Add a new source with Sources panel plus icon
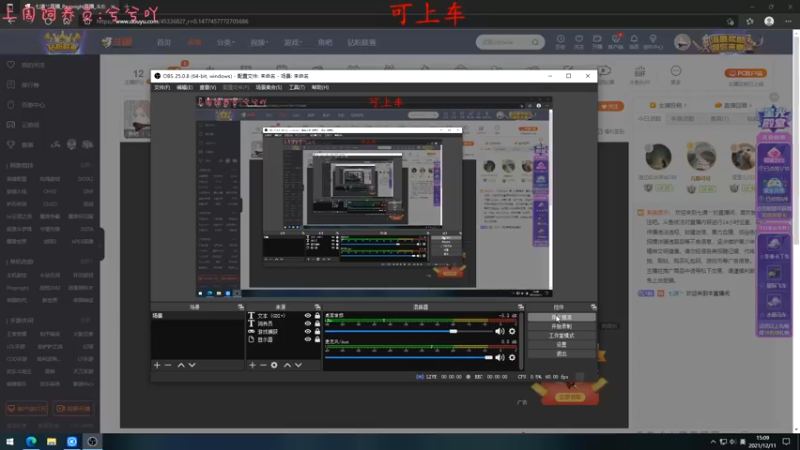800x450 pixels. click(252, 365)
